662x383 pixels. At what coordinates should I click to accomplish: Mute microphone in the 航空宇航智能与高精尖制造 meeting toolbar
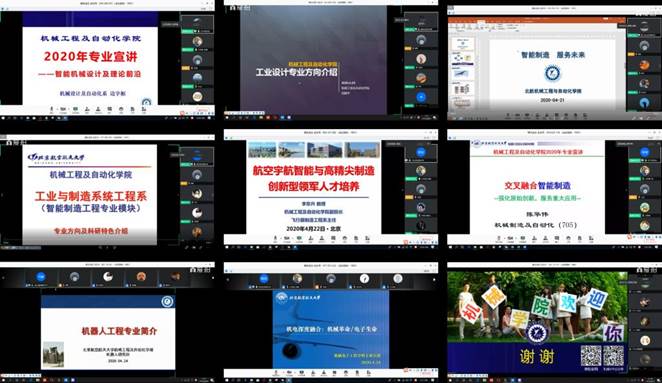click(275, 239)
